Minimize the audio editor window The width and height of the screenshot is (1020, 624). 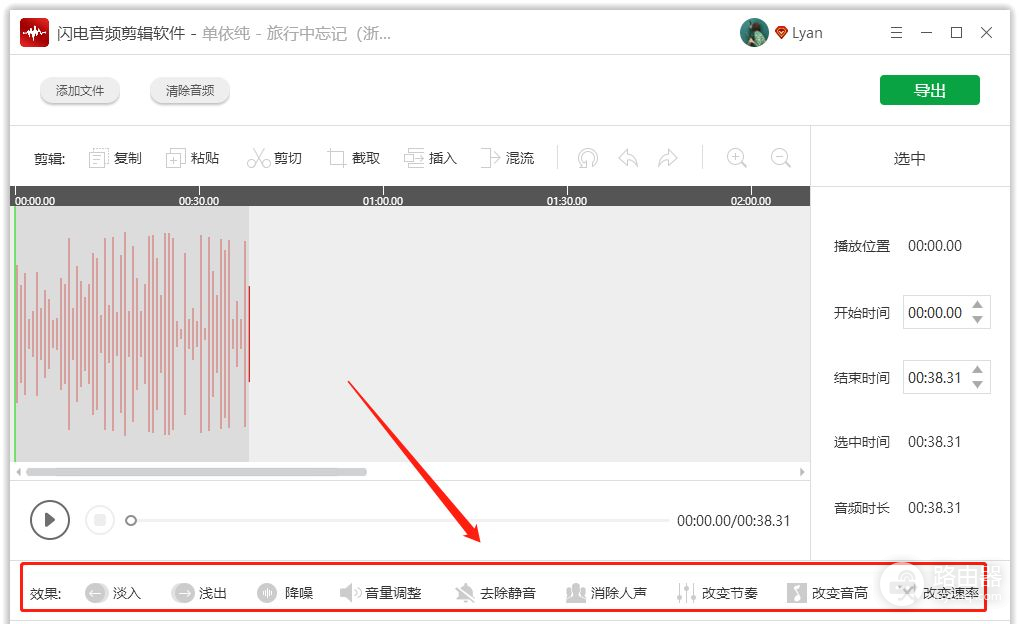tap(926, 33)
